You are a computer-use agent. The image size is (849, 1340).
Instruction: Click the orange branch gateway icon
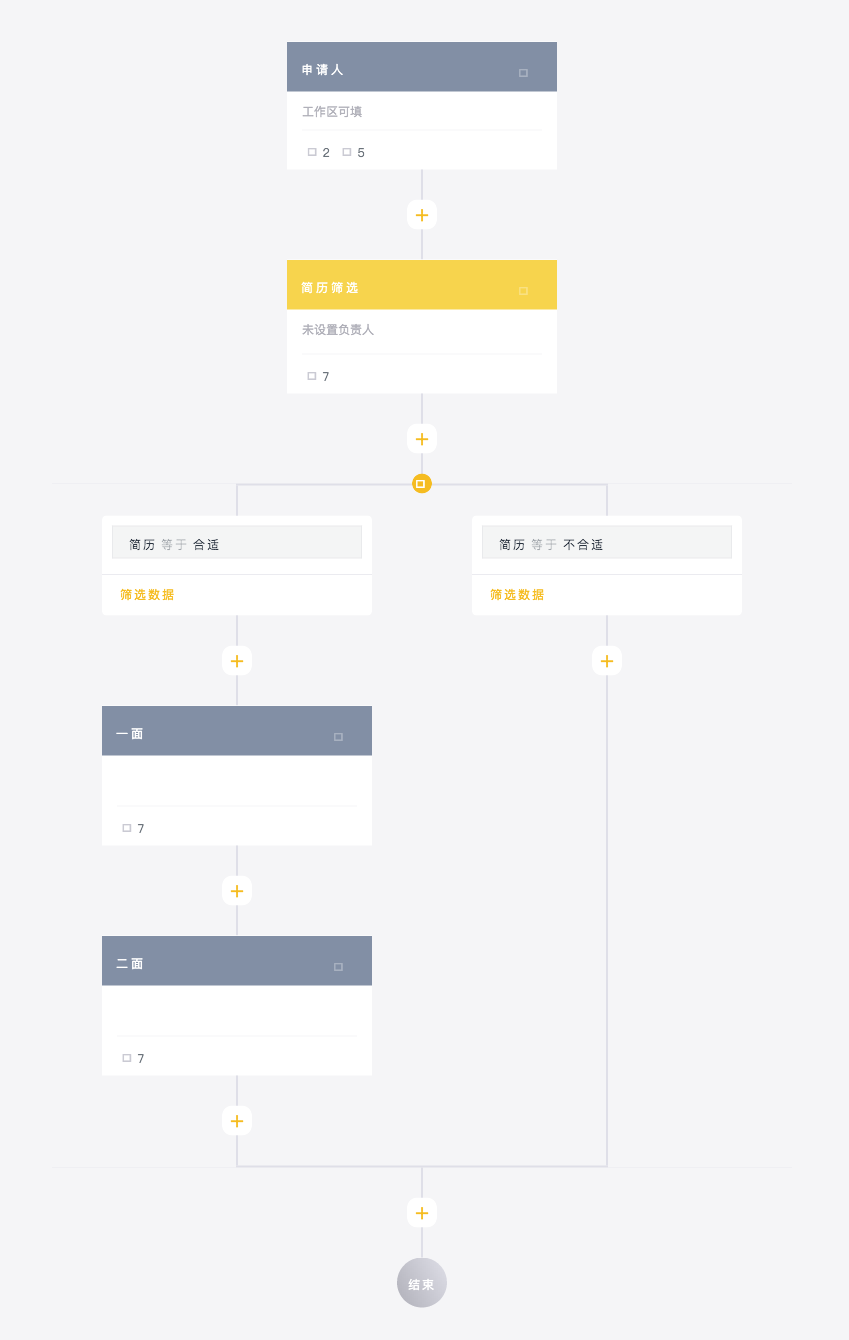tap(421, 484)
